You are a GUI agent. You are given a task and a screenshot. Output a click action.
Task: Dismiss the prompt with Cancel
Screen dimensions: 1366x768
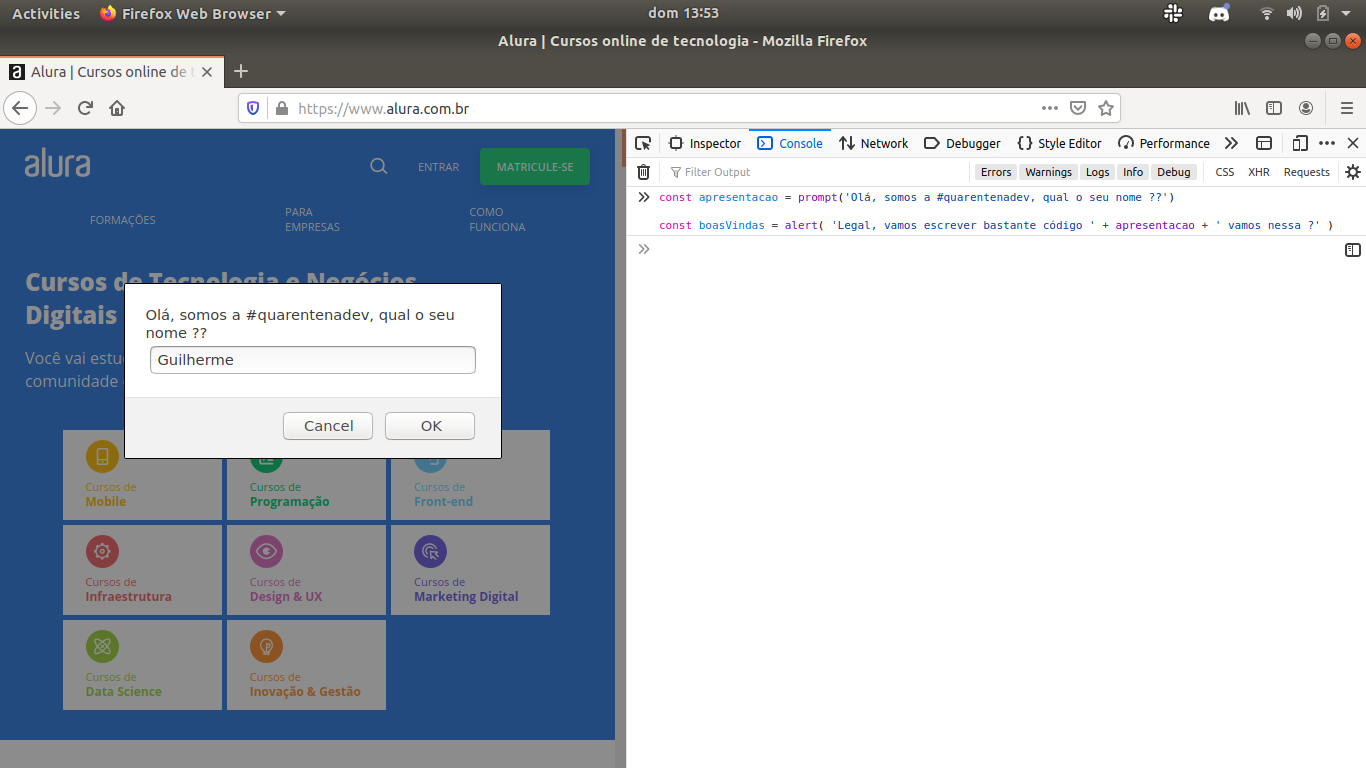(328, 426)
